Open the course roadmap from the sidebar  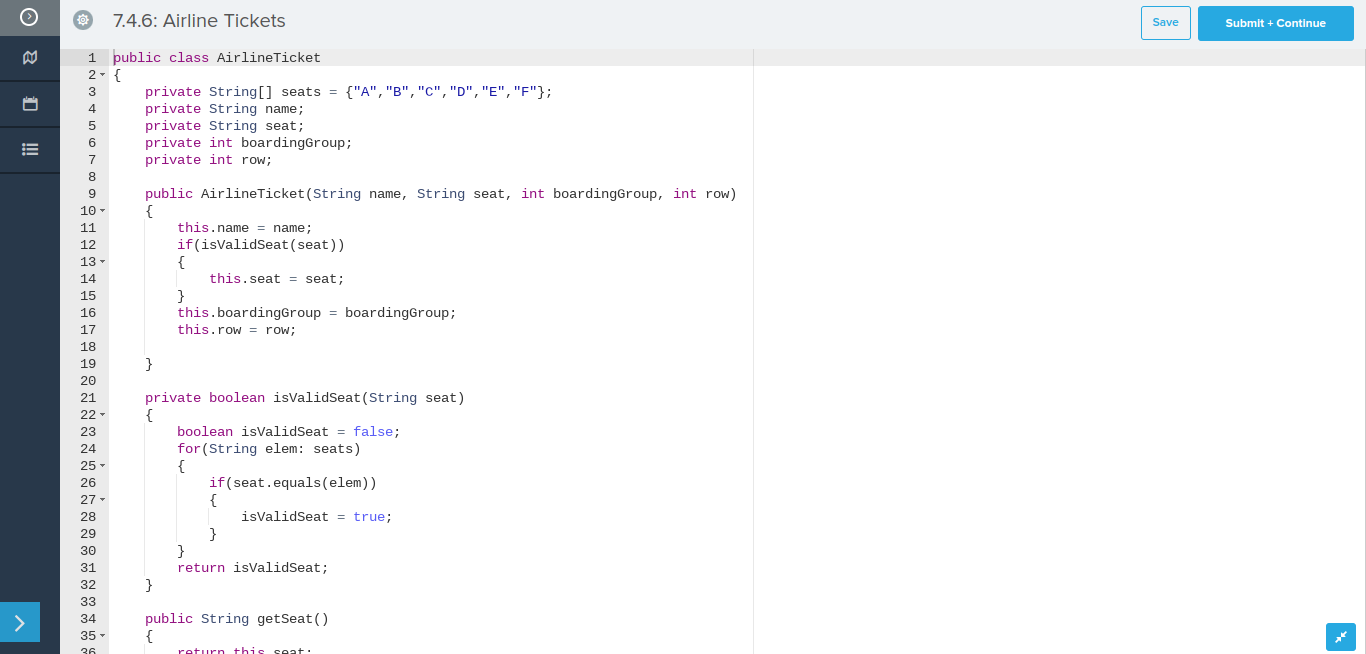[x=29, y=58]
